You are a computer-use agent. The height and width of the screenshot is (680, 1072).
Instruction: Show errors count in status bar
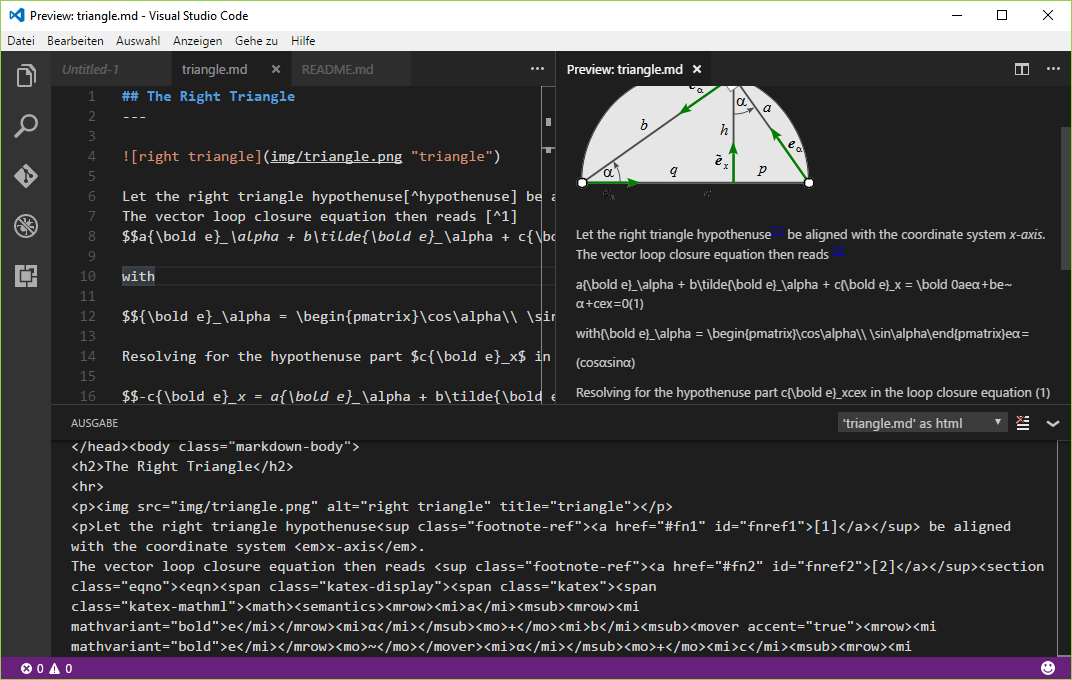32,668
